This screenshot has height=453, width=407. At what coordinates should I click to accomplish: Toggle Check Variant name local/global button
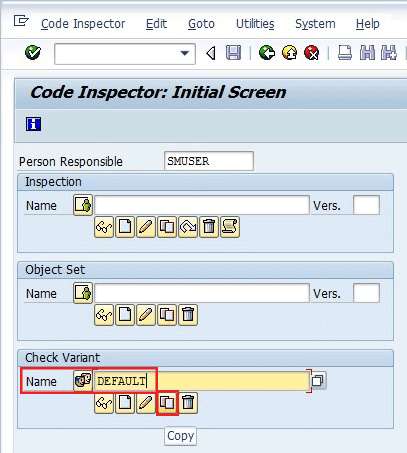(x=83, y=381)
